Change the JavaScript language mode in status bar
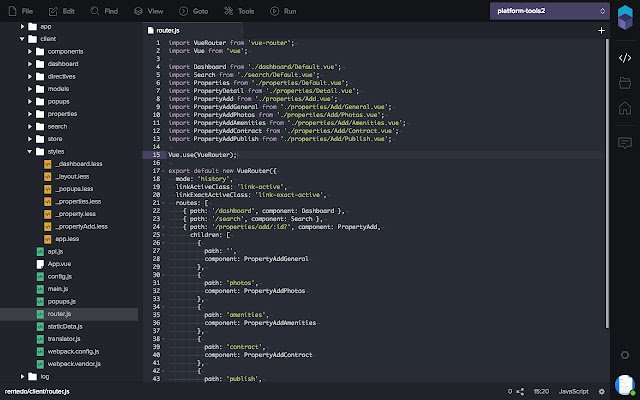The width and height of the screenshot is (640, 400). point(573,391)
